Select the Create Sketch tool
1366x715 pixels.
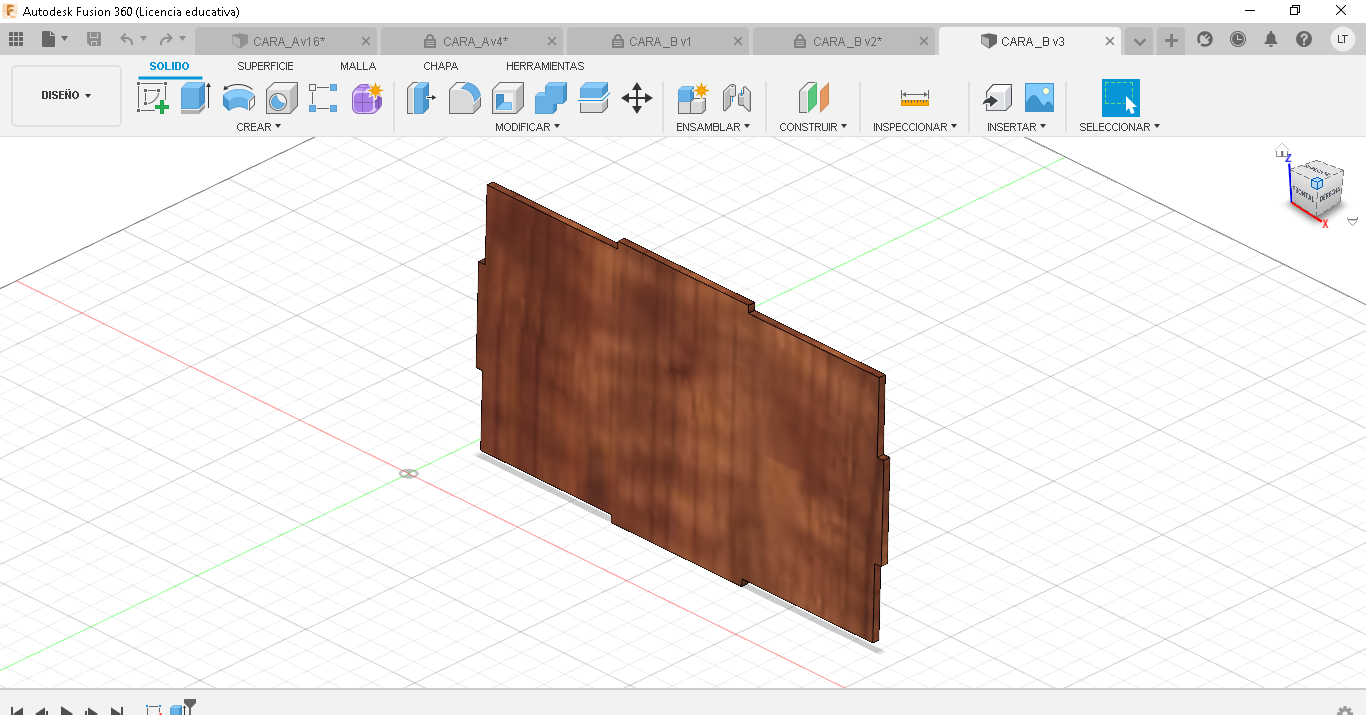[152, 98]
